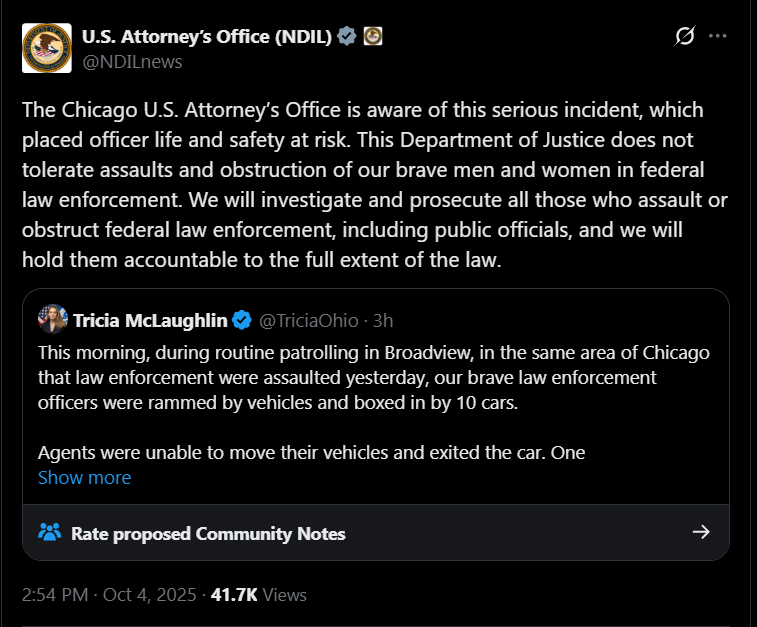Click the 2:54 PM · Oct 4, 2025 timestamp

pos(107,594)
